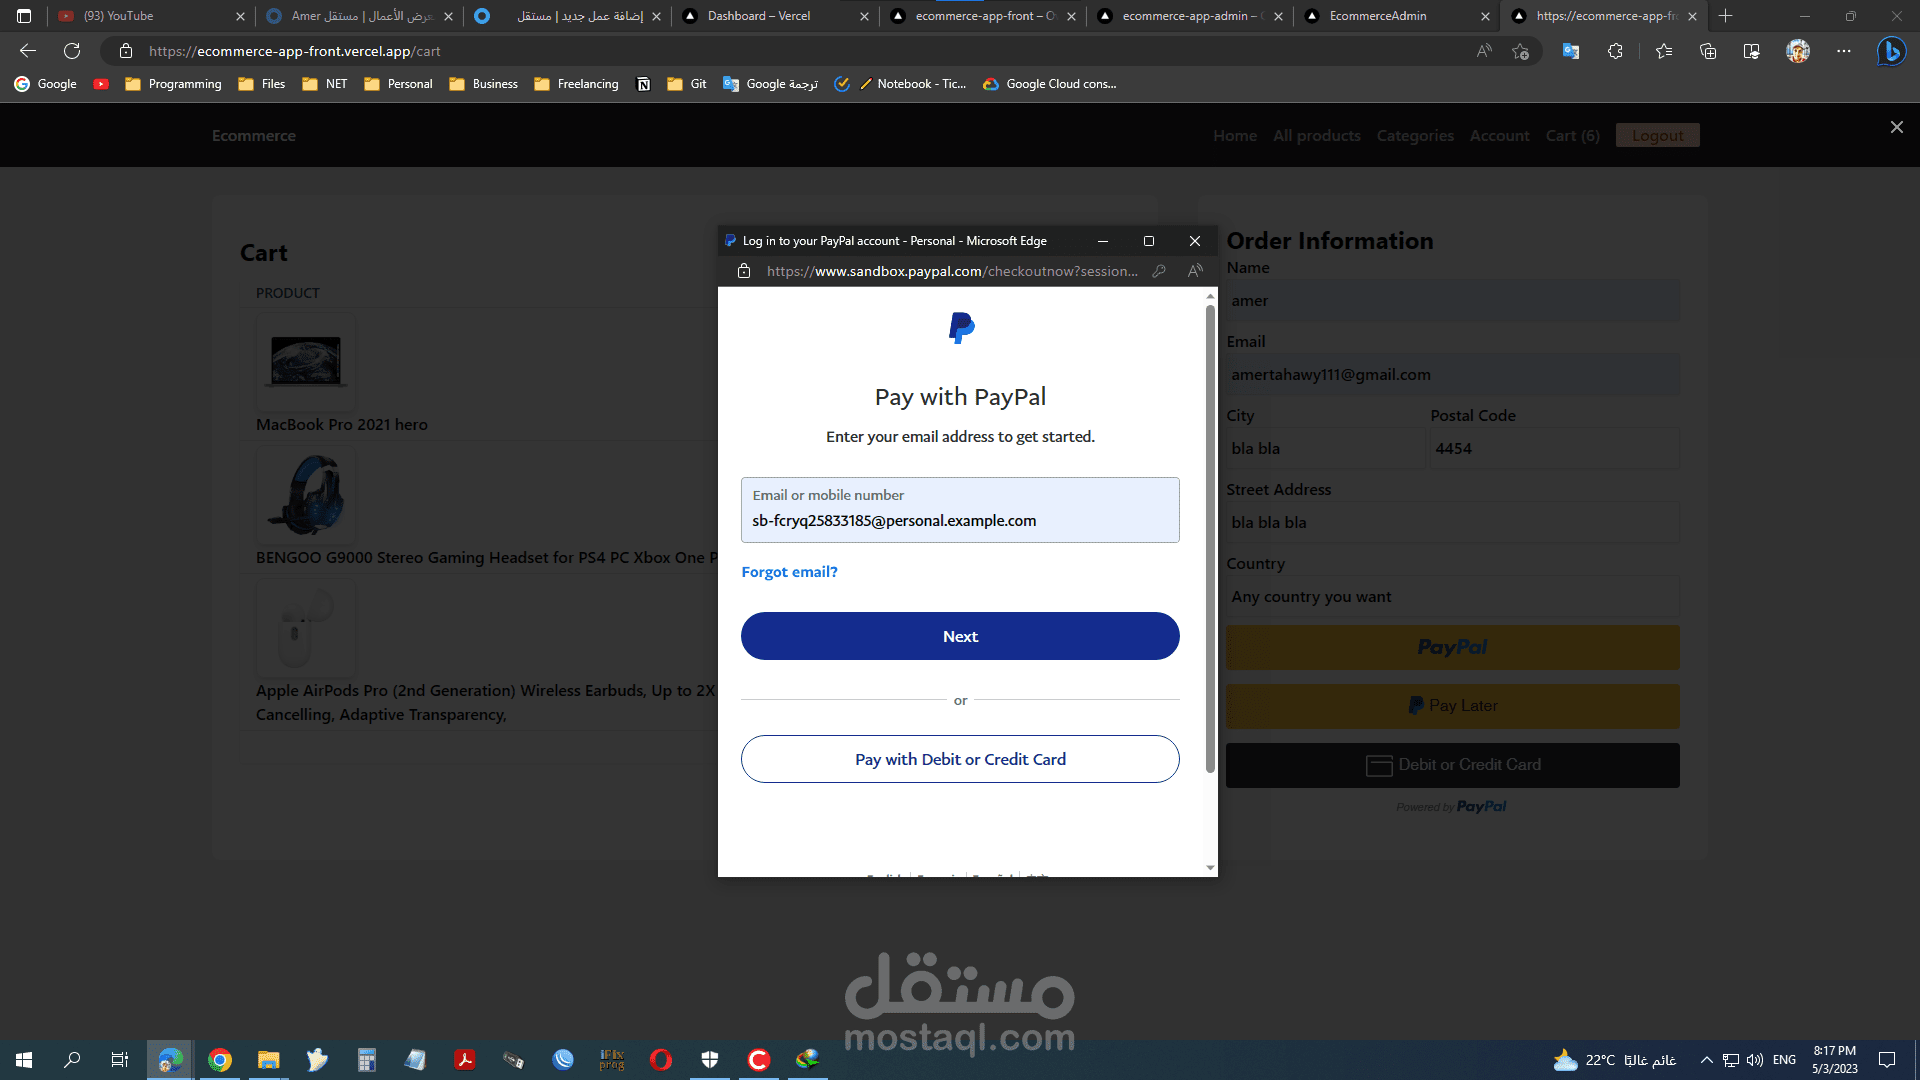Click the PayPal popup vertical scrollbar

pyautogui.click(x=1210, y=540)
